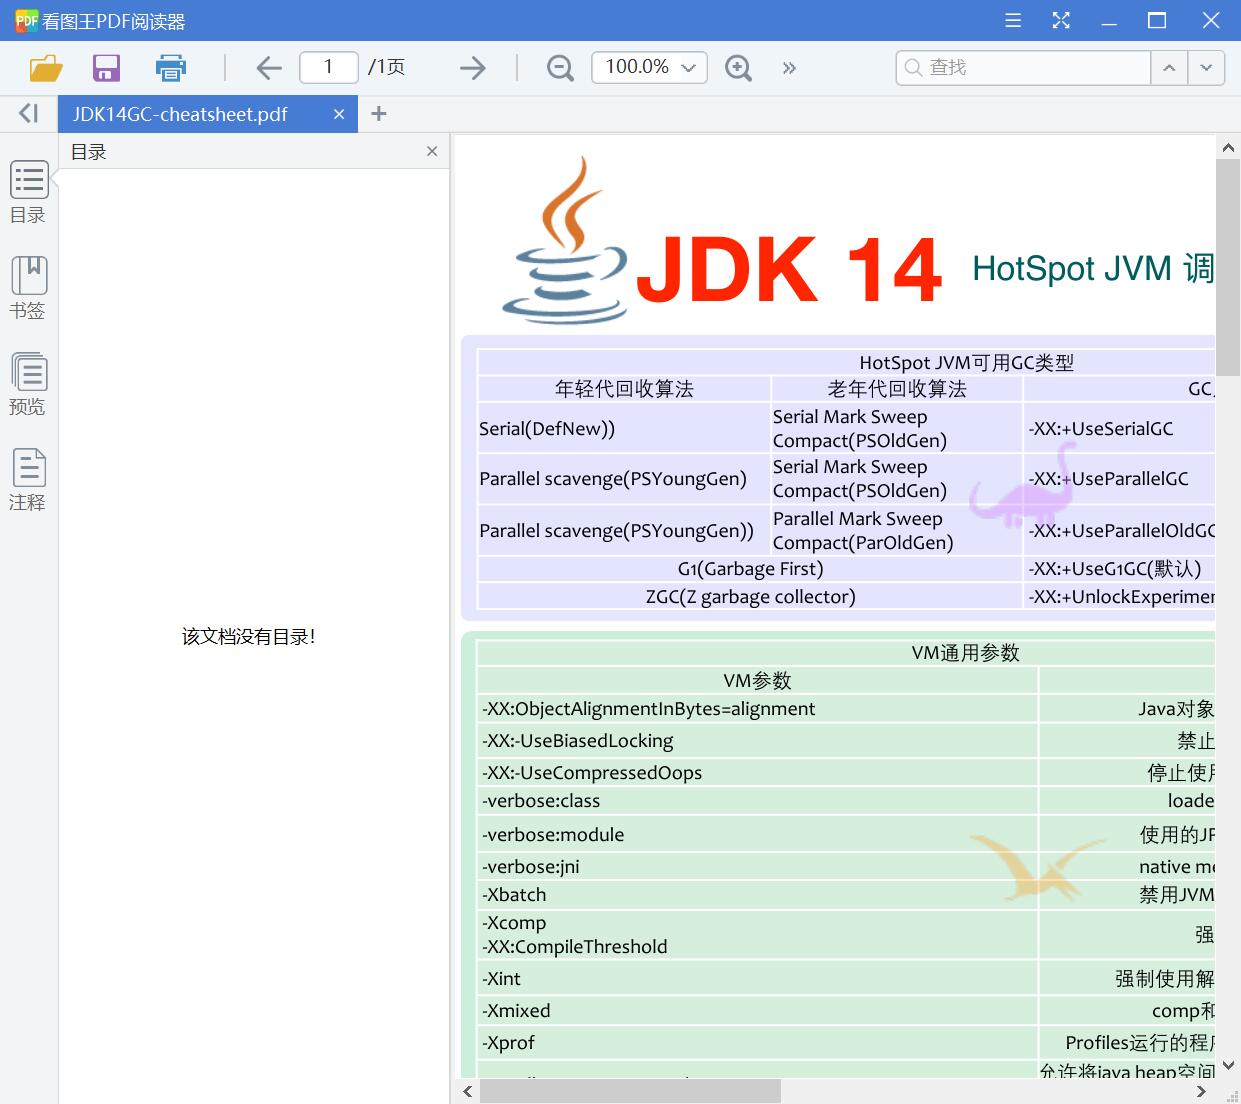The width and height of the screenshot is (1241, 1104).
Task: Collapse the sidebar with the left arrow icon
Action: point(28,114)
